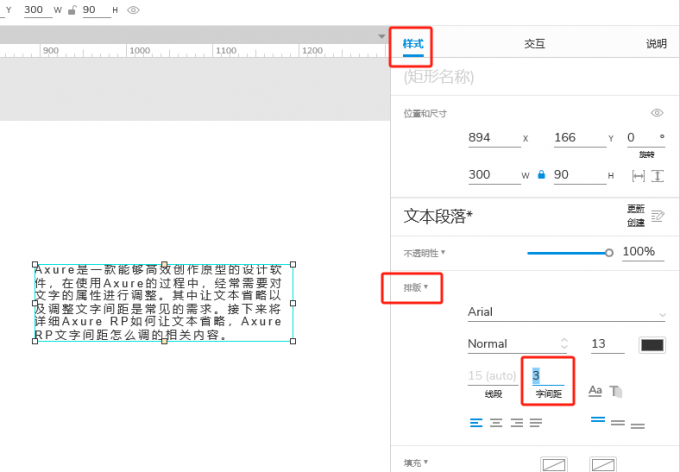Toggle the aspect ratio lock in top toolbar
Image resolution: width=680 pixels, height=472 pixels.
pos(72,10)
